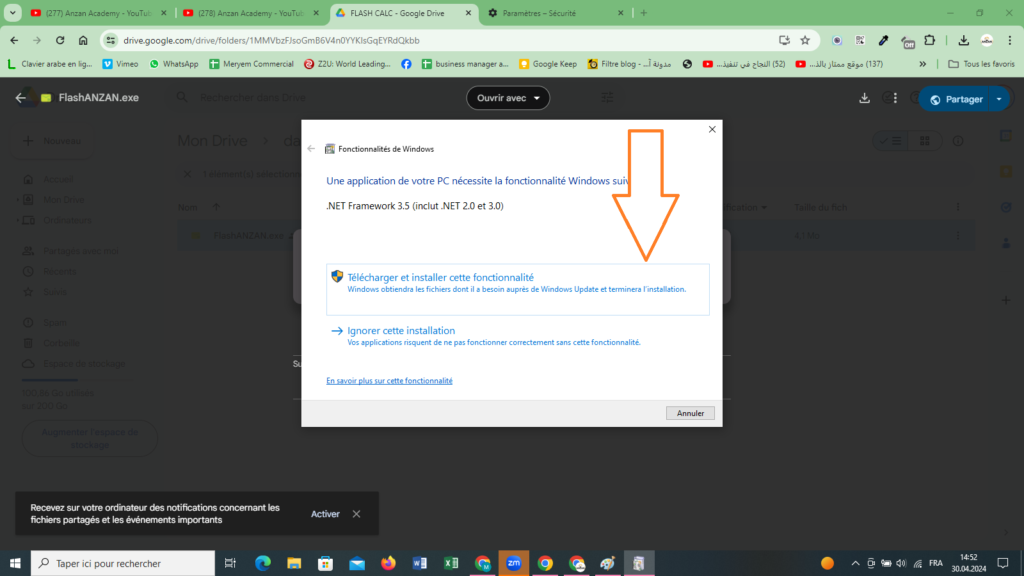Reload the page in Chrome
This screenshot has height=576, width=1024.
tap(60, 40)
